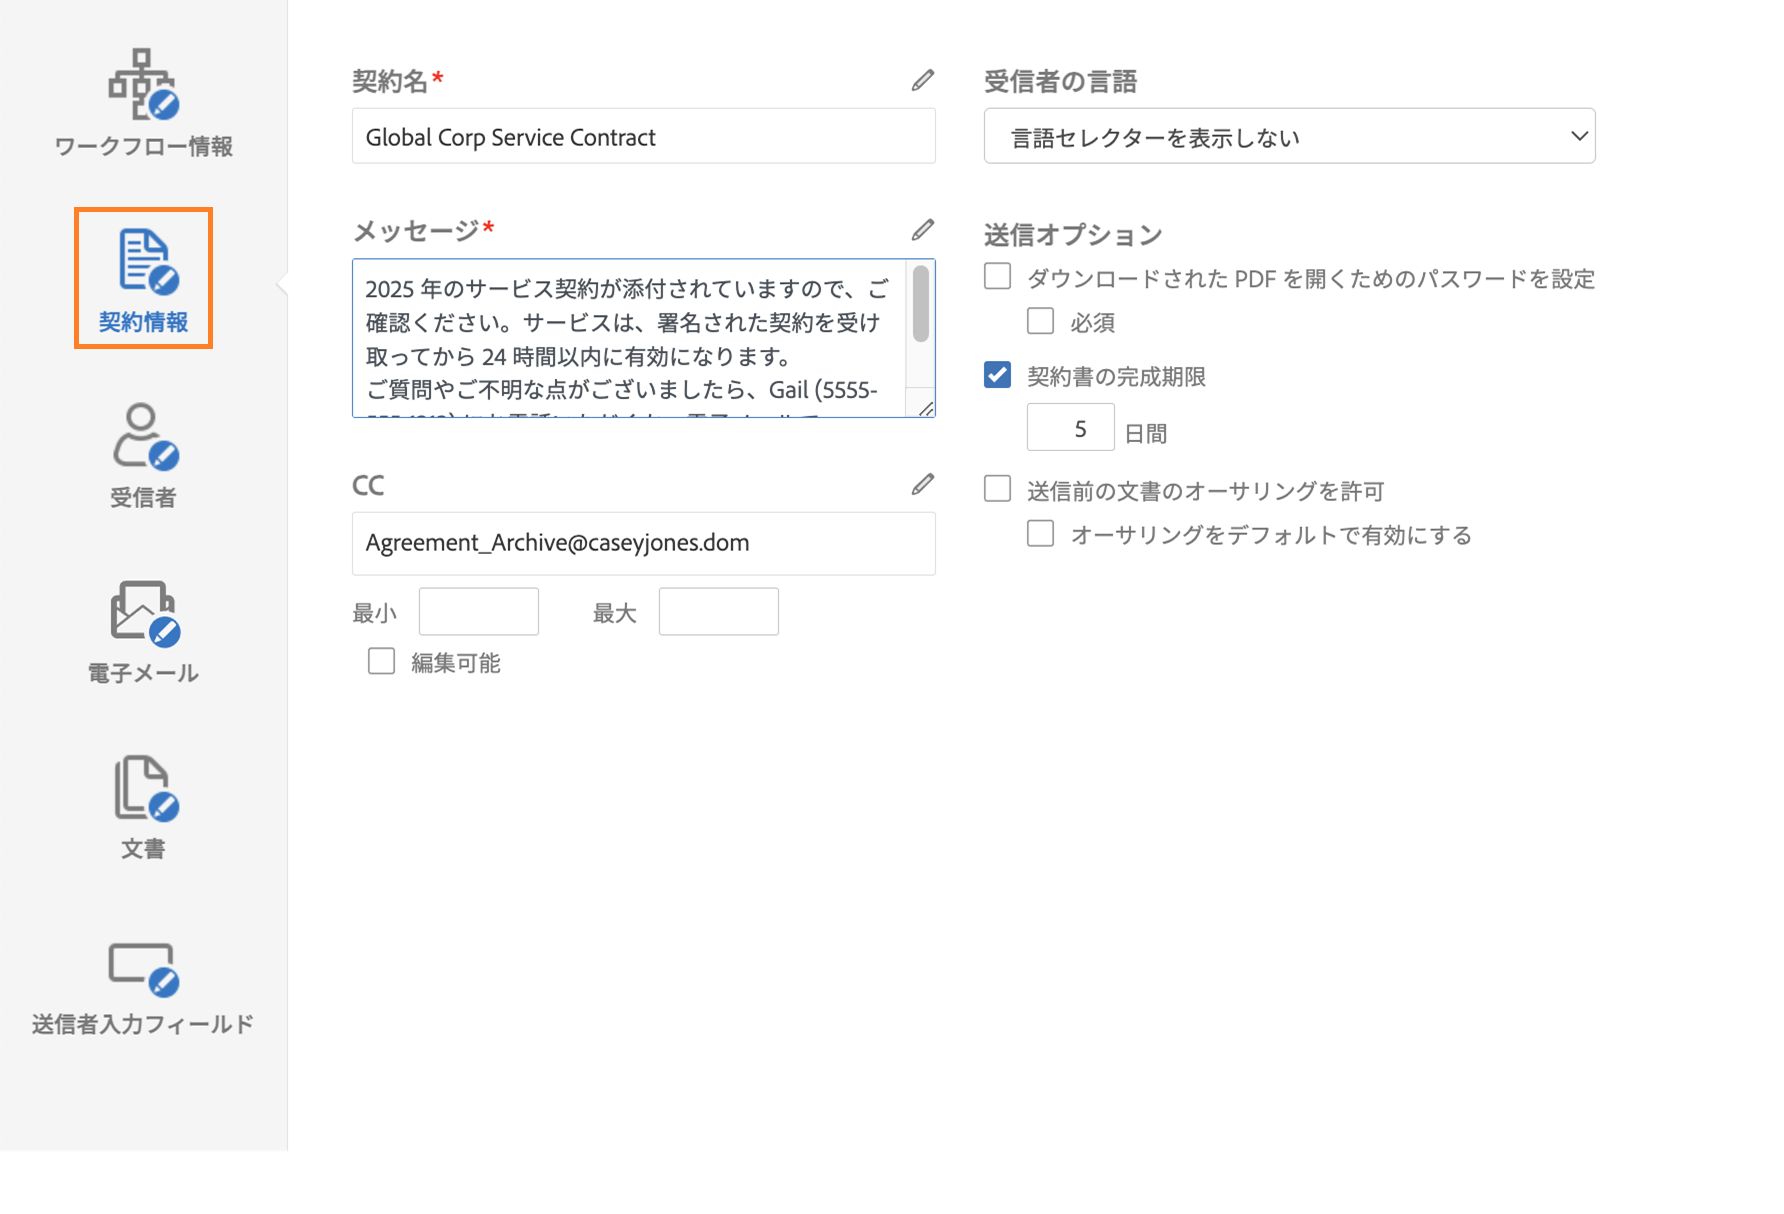Select the 契約情報 document icon
1784x1214 pixels.
pos(148,262)
